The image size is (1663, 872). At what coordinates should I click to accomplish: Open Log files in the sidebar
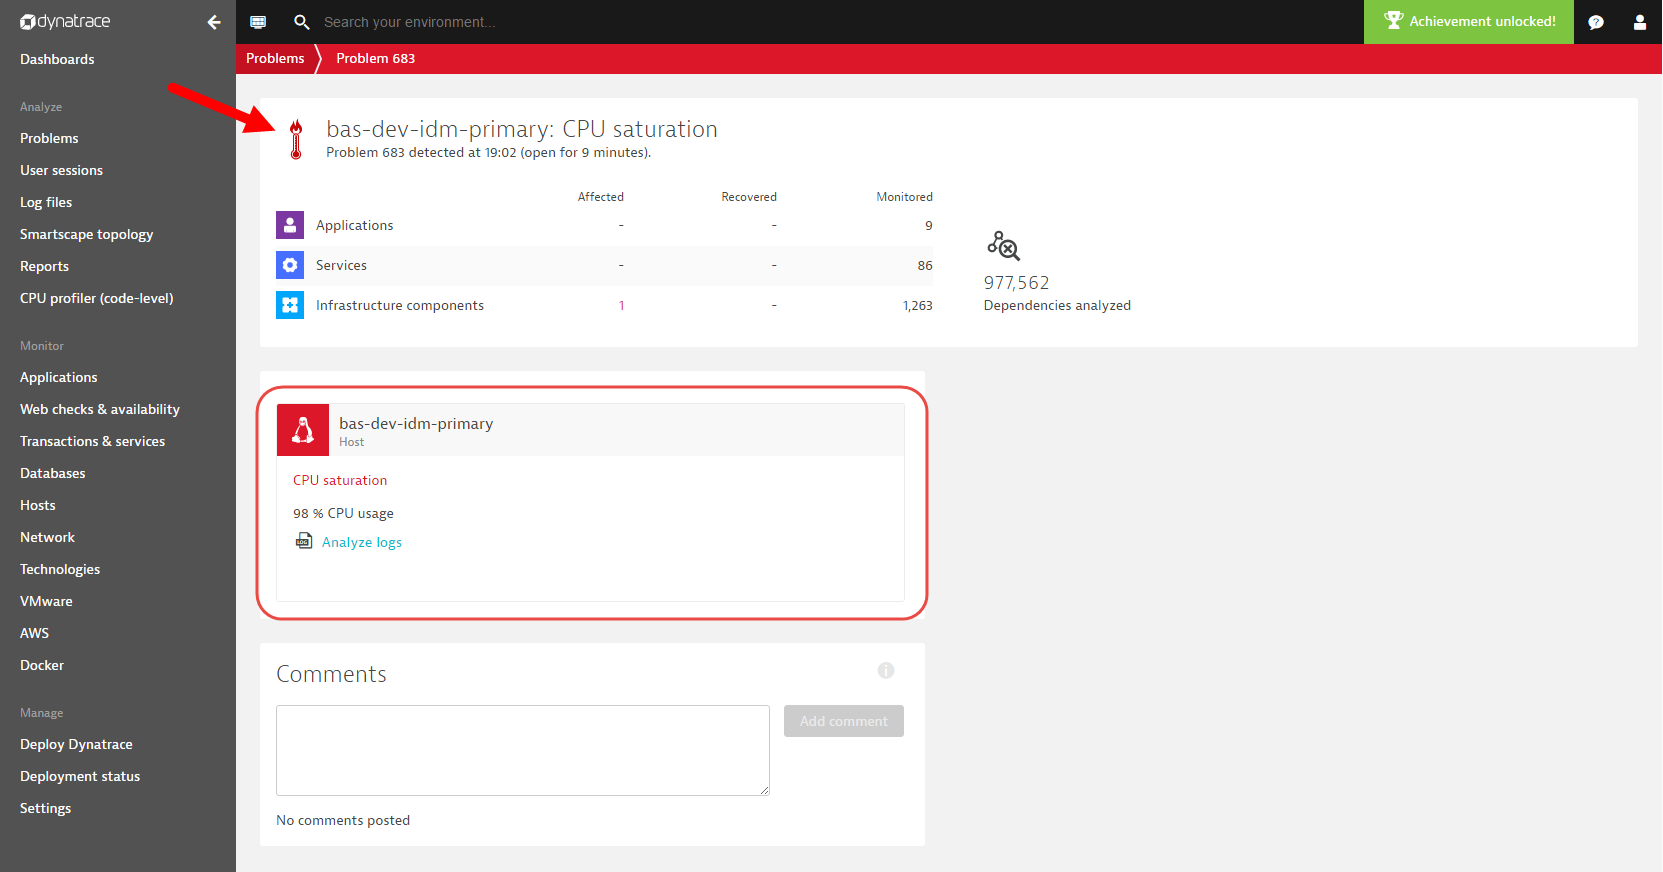(x=46, y=202)
